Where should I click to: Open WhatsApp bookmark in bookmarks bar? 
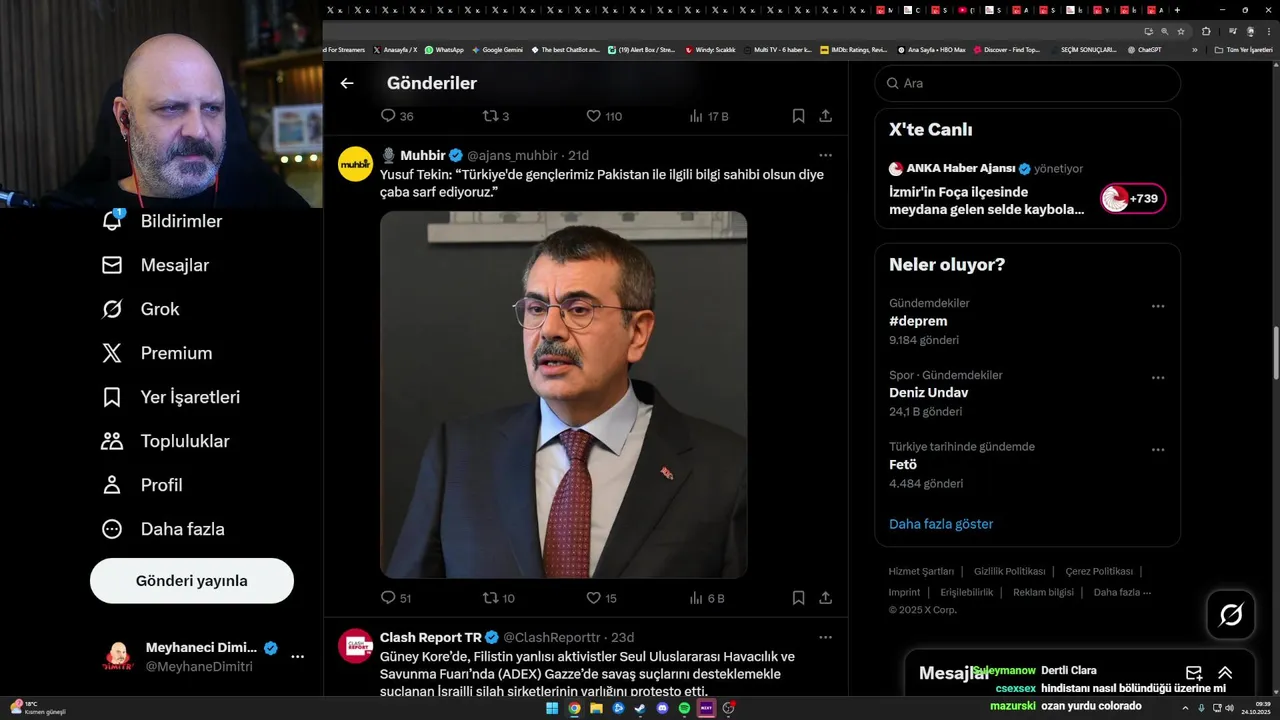click(444, 49)
